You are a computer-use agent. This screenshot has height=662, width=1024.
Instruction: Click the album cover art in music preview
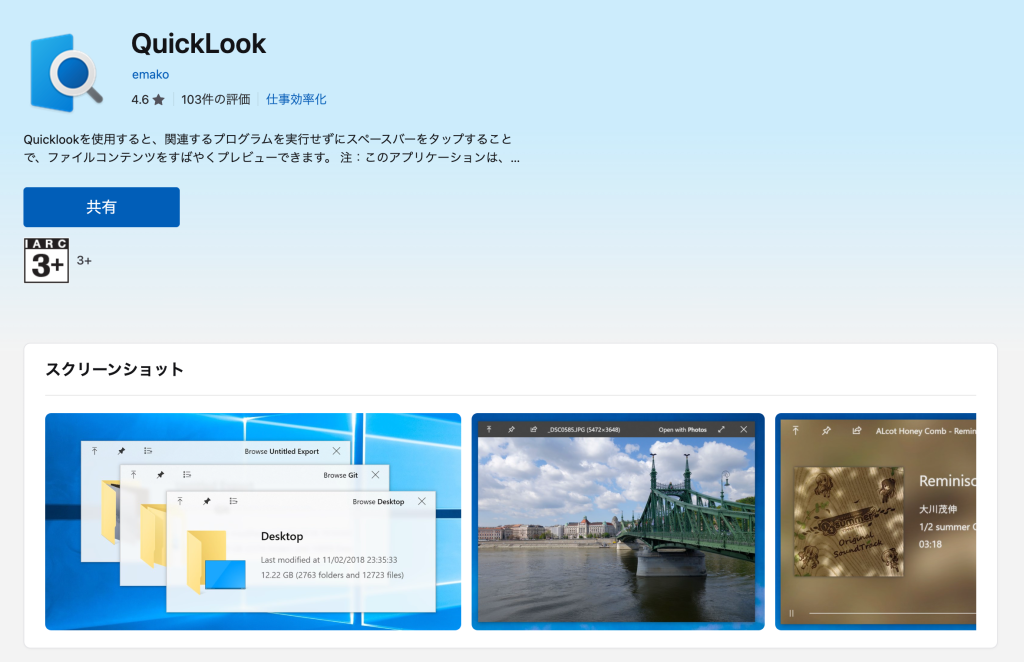tap(848, 521)
